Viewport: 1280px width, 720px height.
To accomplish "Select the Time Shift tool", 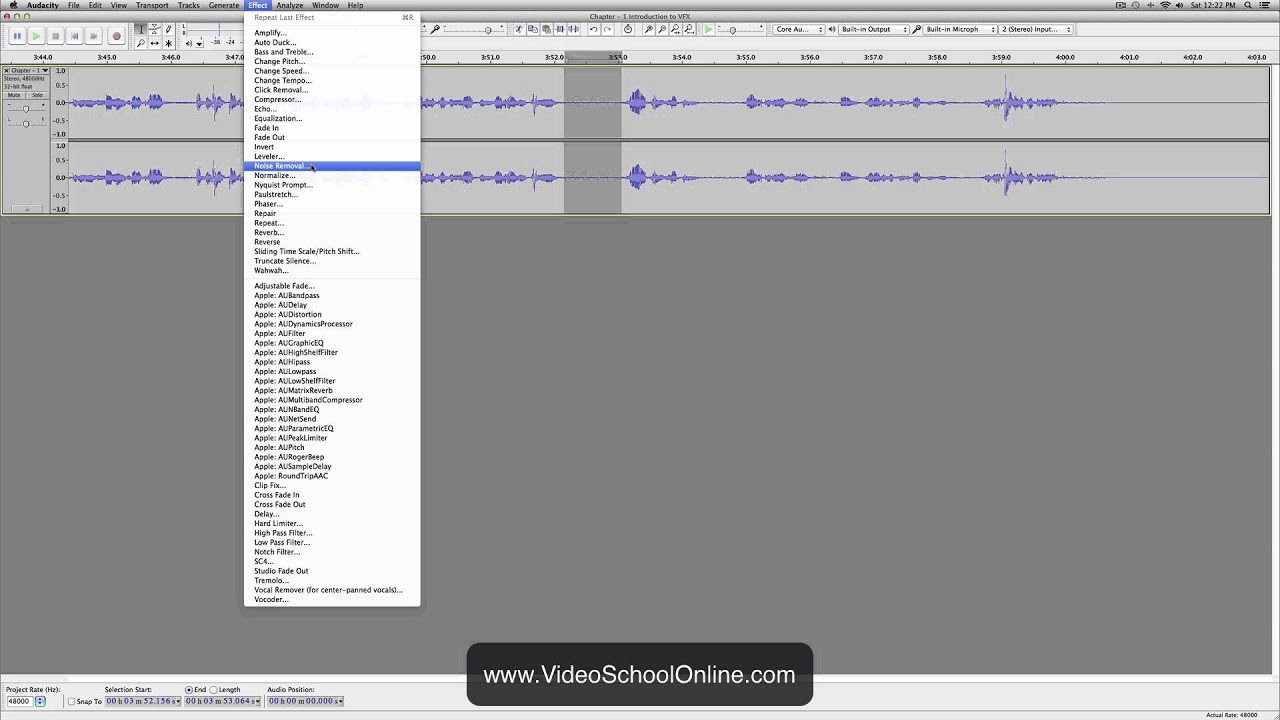I will [155, 43].
